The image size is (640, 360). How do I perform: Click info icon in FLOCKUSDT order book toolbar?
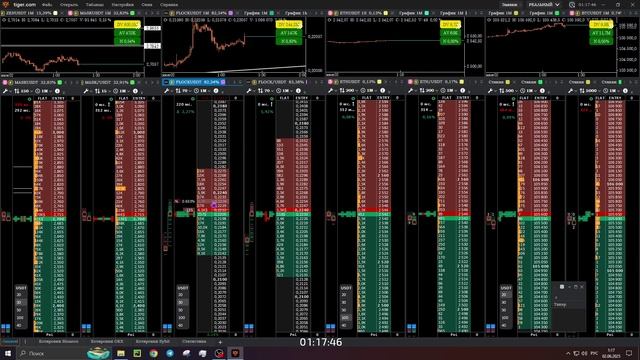216,91
